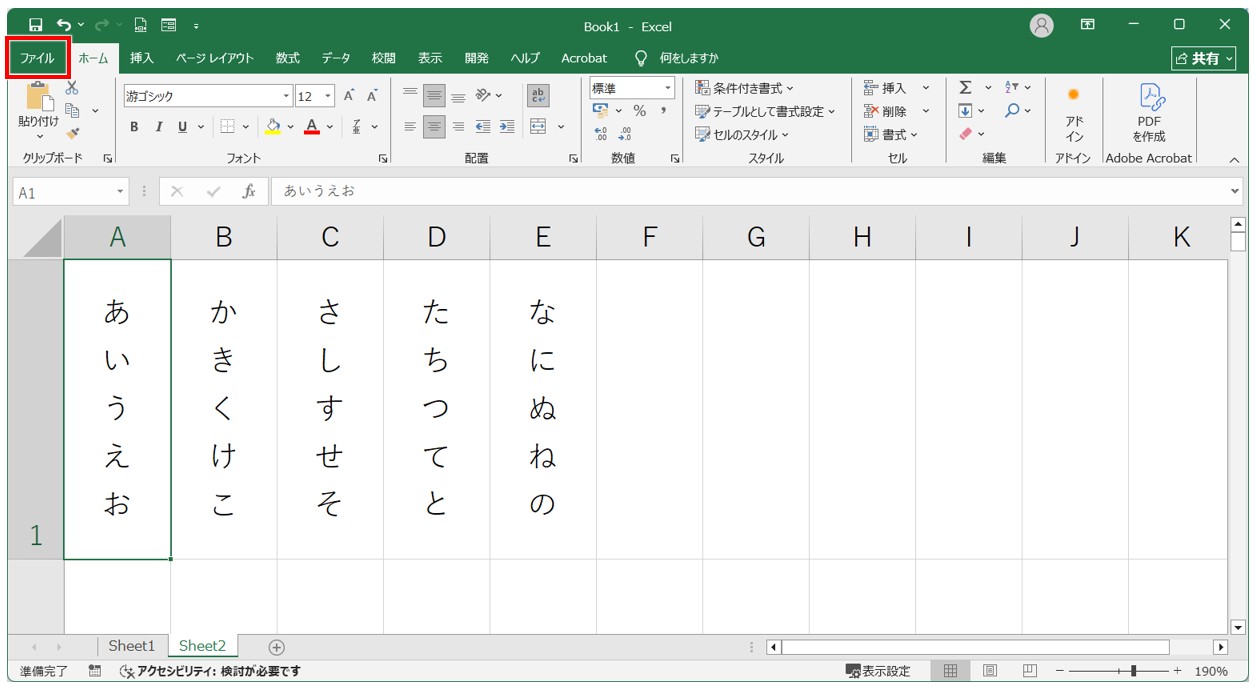Open the File (ファイル) tab
The height and width of the screenshot is (689, 1256).
coord(37,58)
